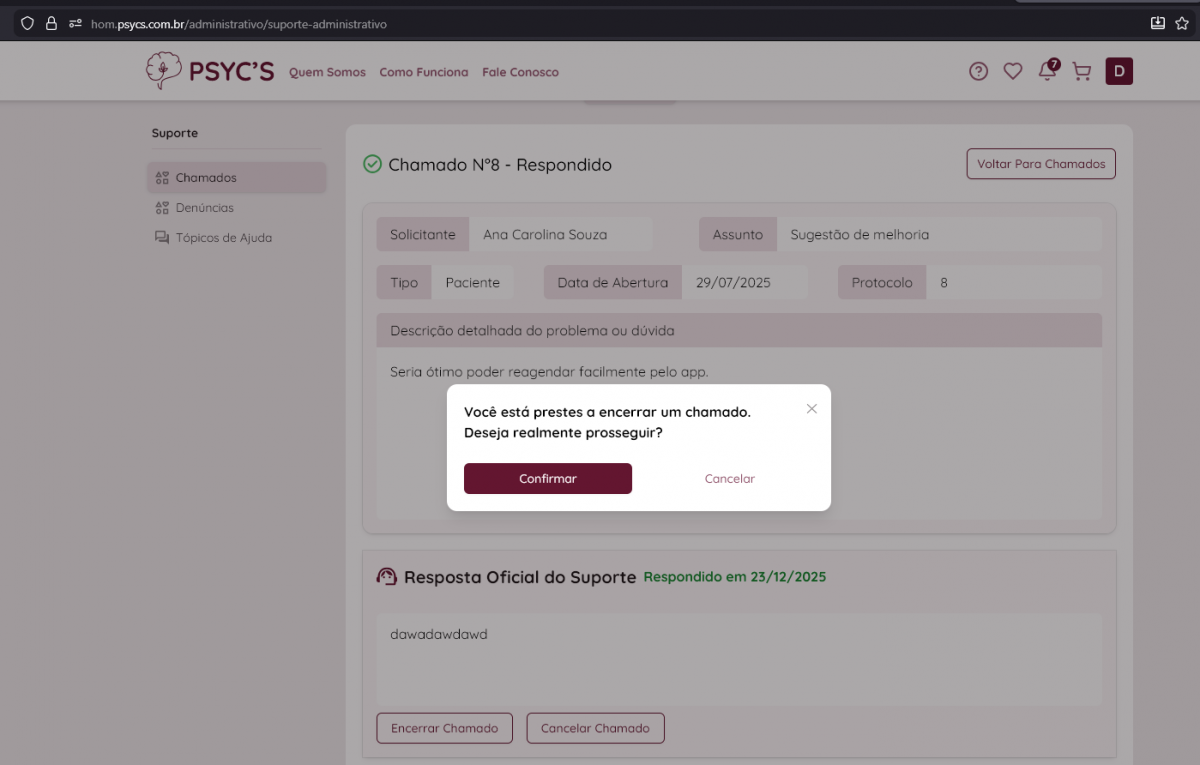
Task: Click the help question mark icon
Action: click(x=978, y=71)
